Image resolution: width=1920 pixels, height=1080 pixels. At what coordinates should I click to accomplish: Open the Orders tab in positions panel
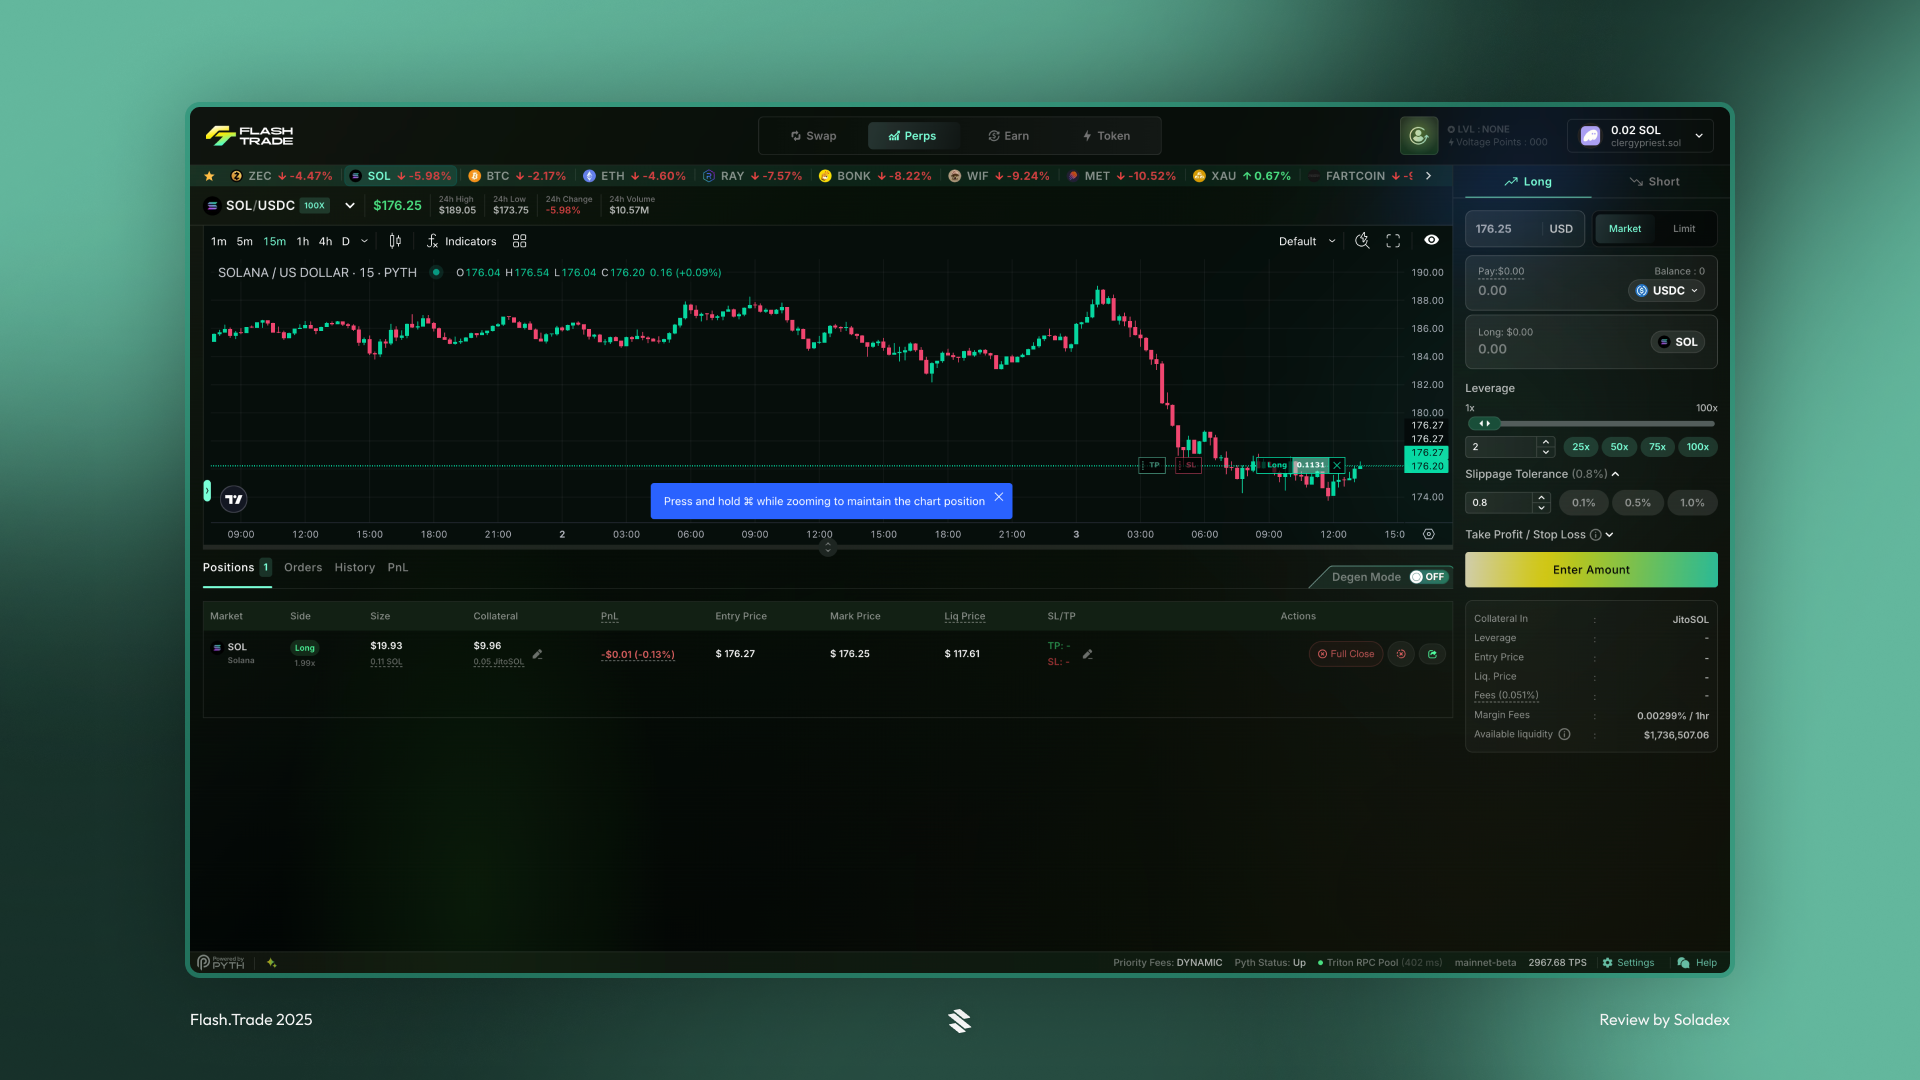[303, 567]
